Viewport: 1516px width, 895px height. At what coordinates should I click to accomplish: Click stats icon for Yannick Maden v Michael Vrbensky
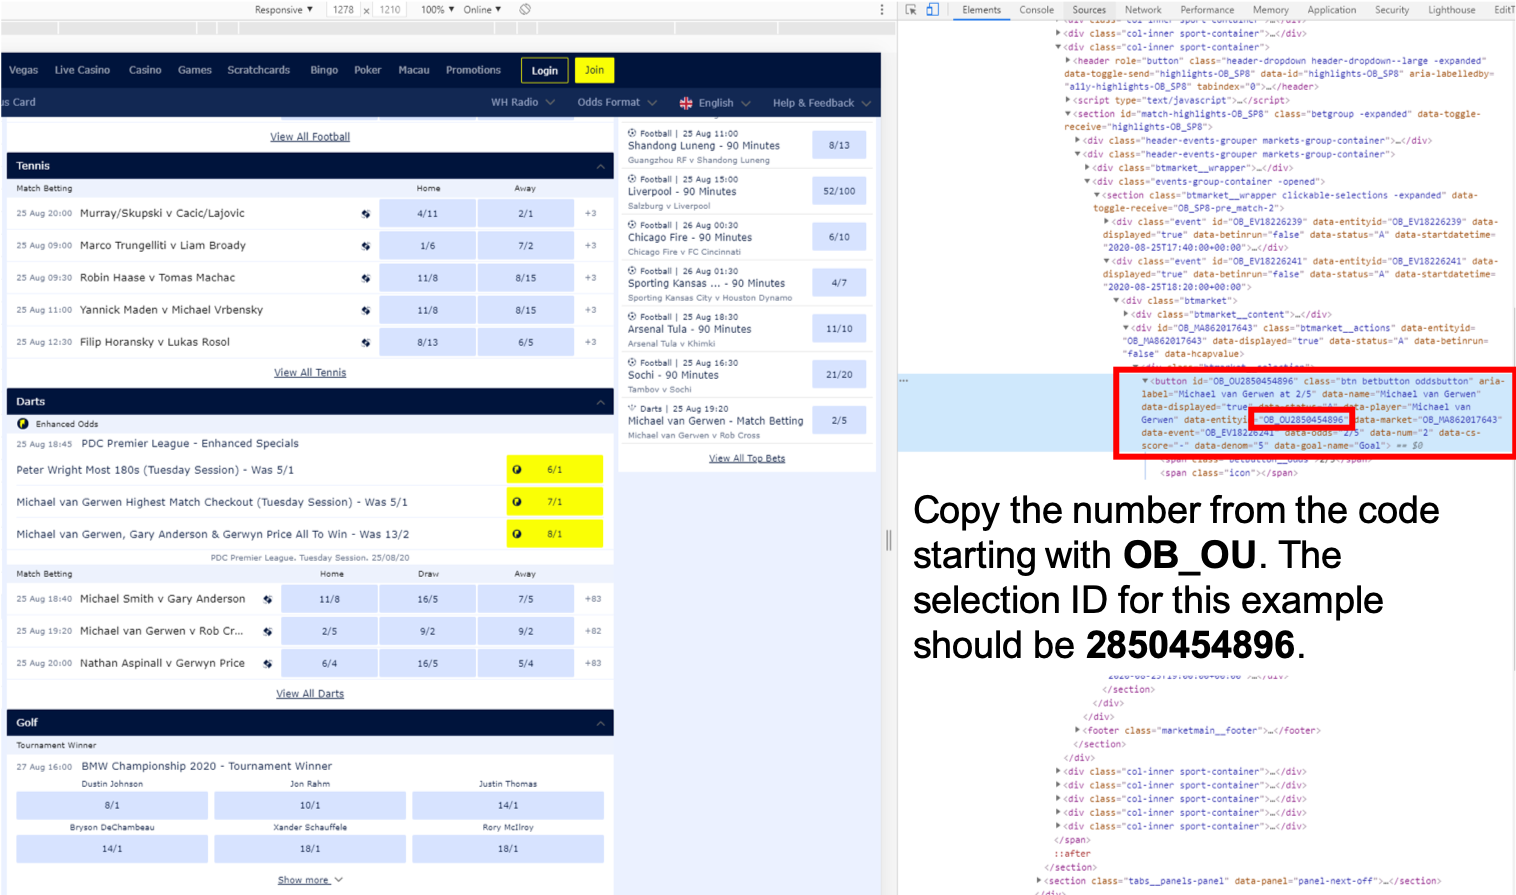point(365,310)
